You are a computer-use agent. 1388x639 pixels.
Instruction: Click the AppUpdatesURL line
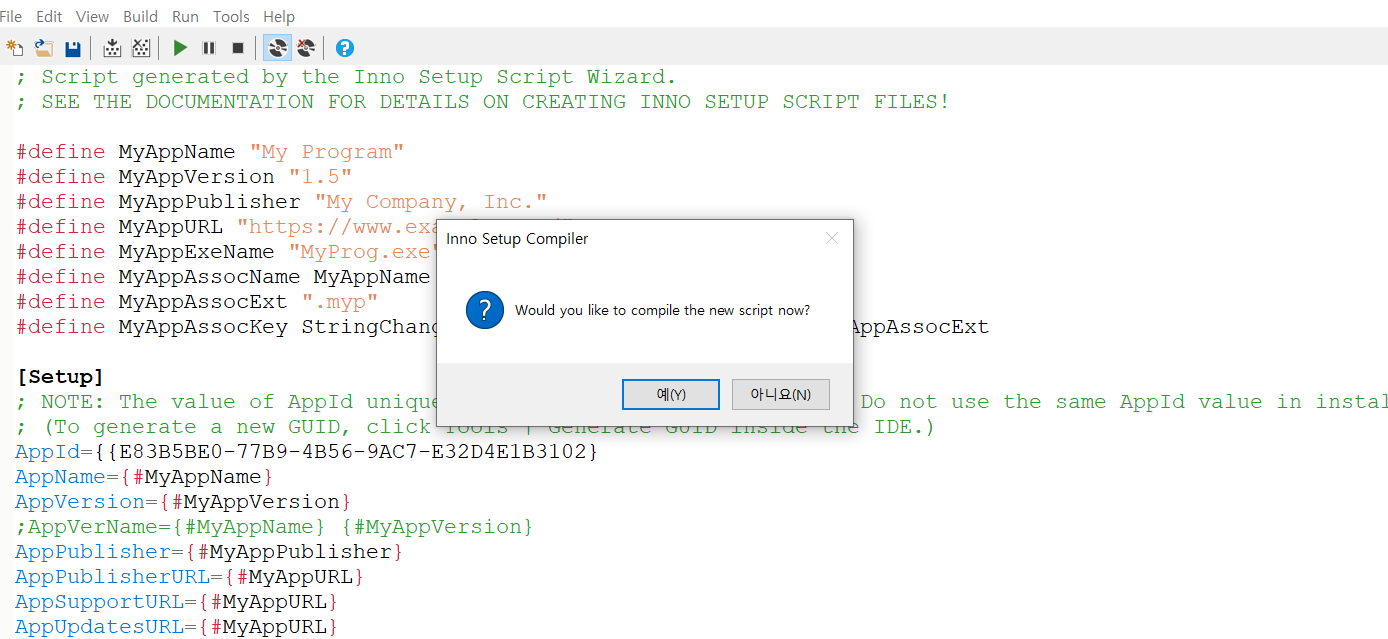click(x=177, y=627)
